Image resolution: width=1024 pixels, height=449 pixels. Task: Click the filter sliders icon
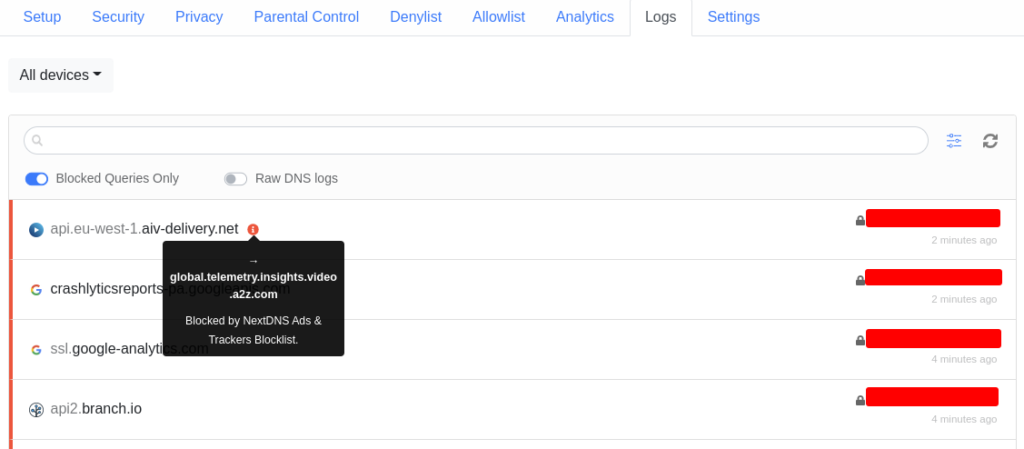pos(954,141)
